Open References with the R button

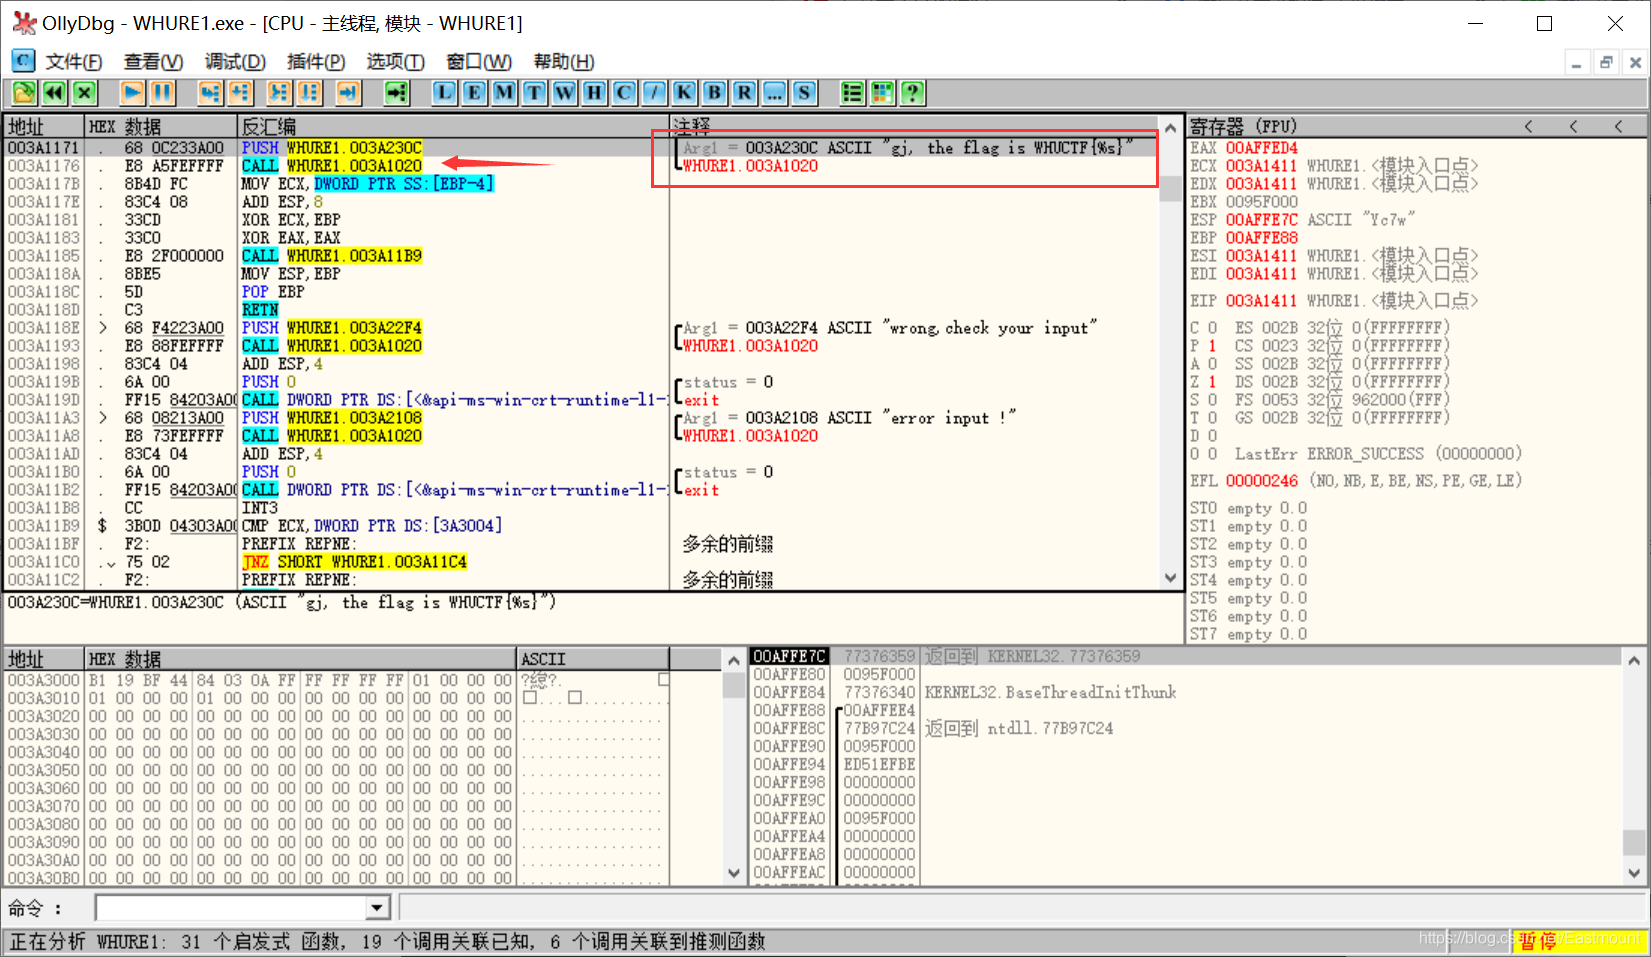pos(744,93)
